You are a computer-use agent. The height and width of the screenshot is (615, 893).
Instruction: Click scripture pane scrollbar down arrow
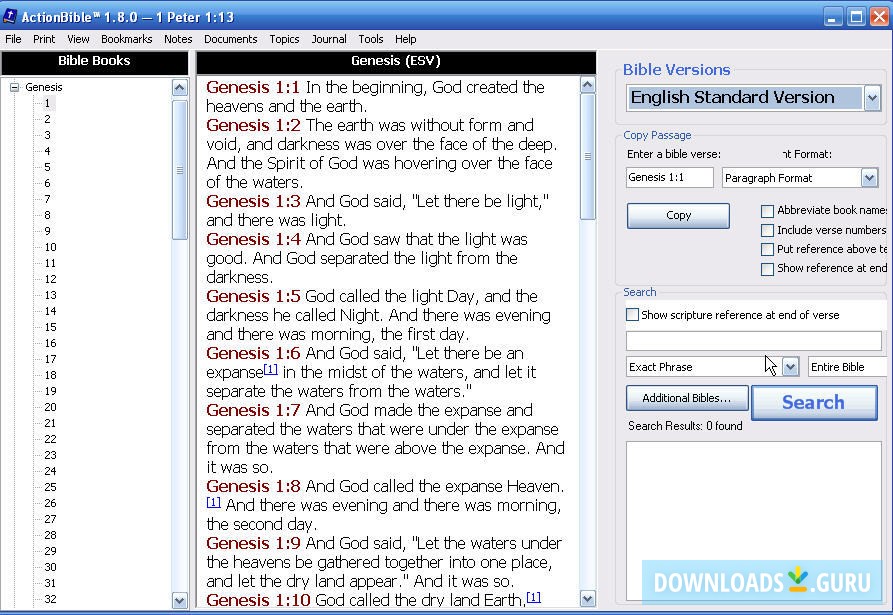tap(588, 598)
